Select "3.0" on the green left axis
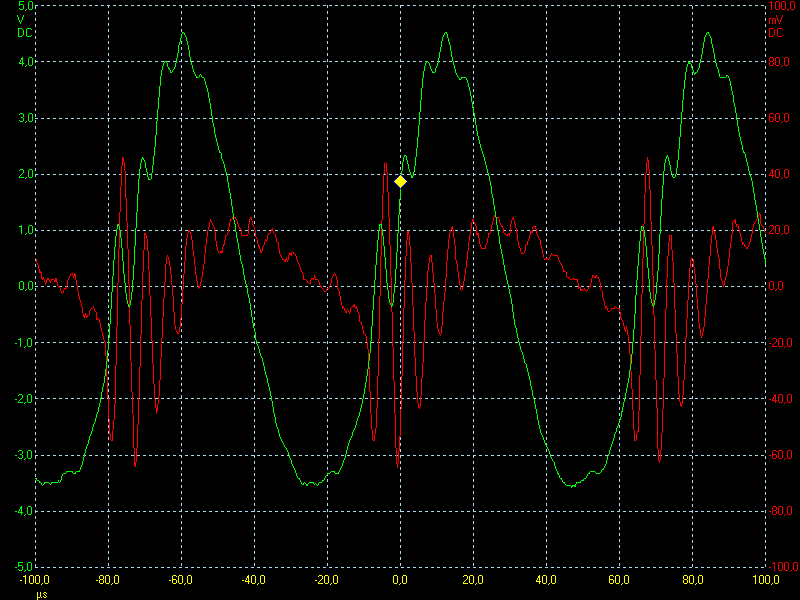Screen dimensions: 800x600 pyautogui.click(x=26, y=118)
